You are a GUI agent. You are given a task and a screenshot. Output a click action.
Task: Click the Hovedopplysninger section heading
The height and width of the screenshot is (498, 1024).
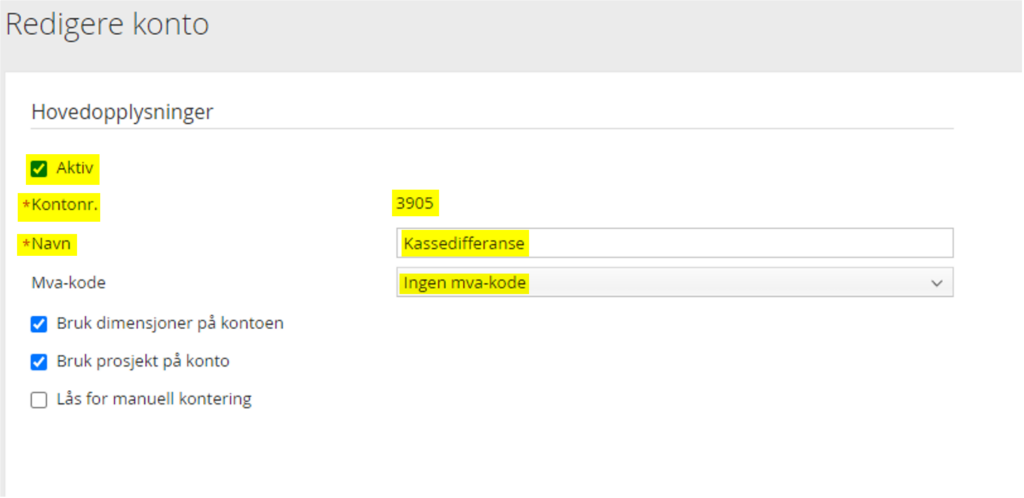122,112
